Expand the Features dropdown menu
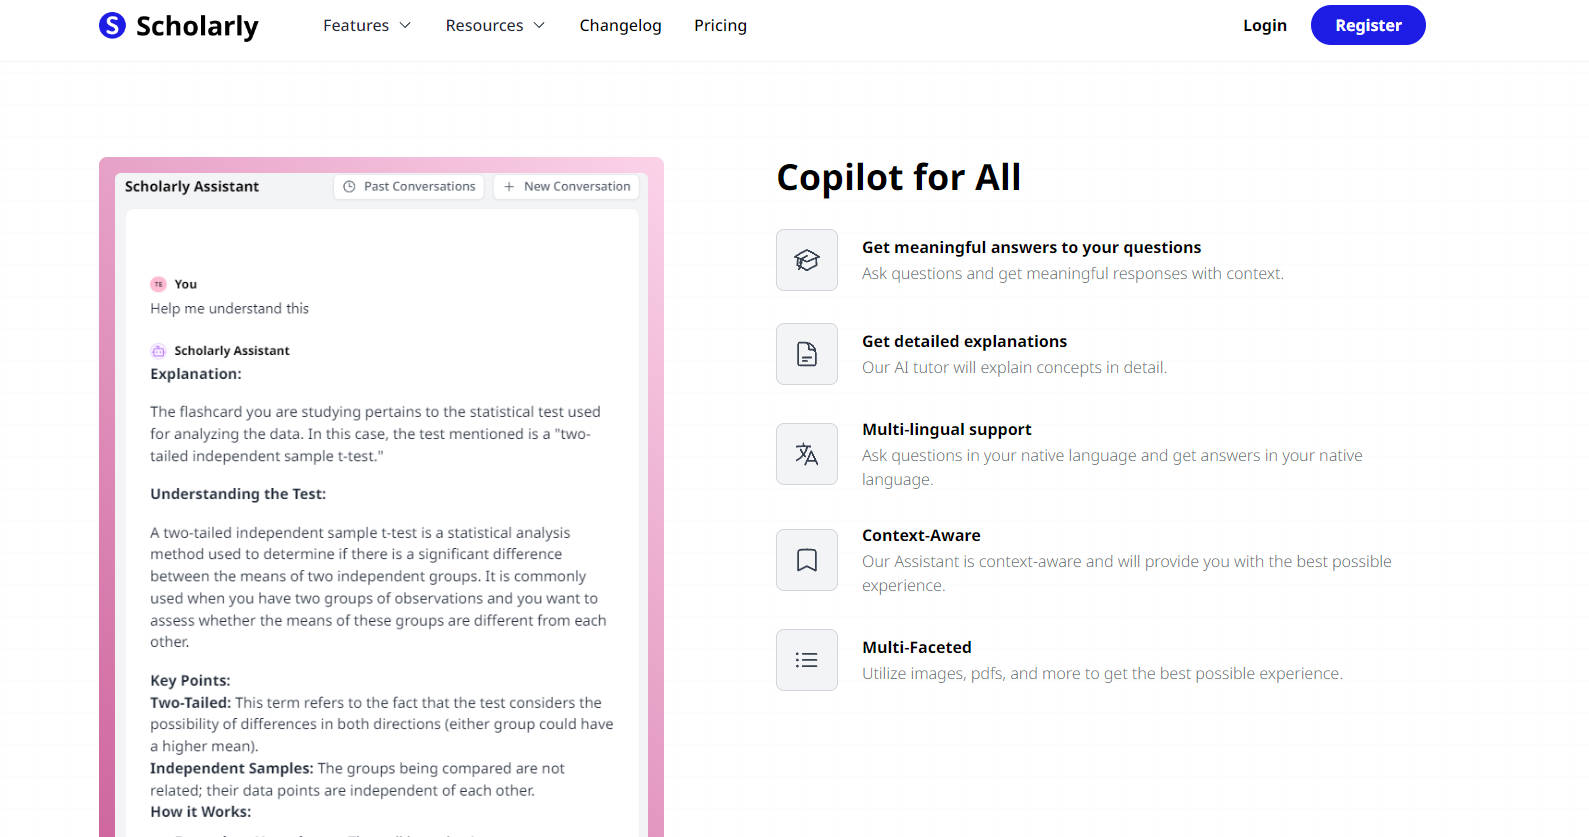 click(366, 25)
